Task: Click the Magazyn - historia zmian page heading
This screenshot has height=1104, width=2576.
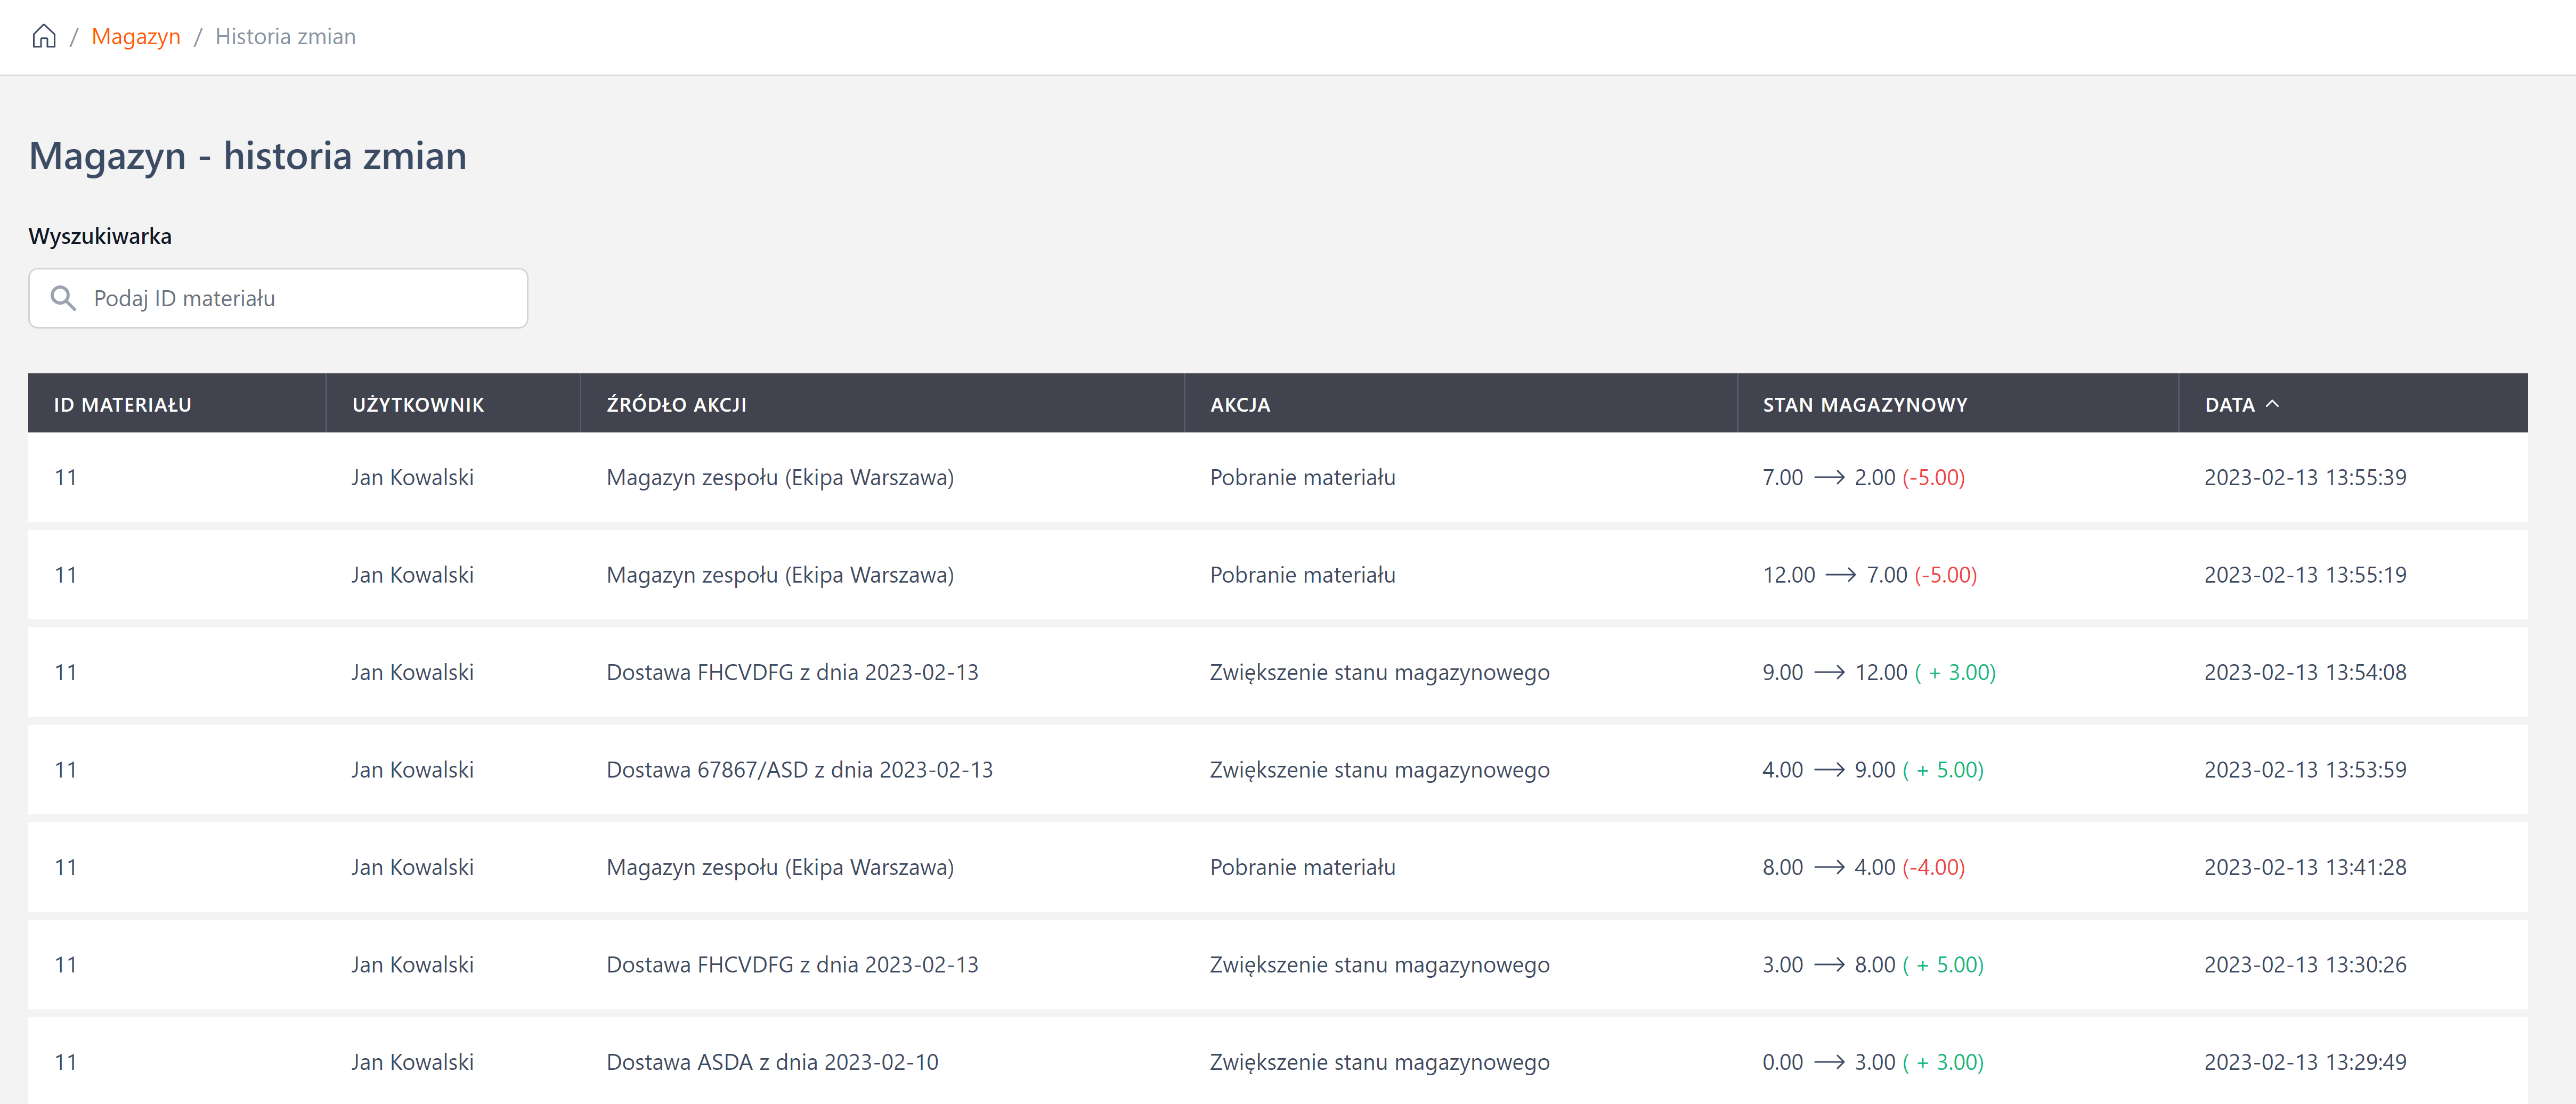Action: coord(247,156)
